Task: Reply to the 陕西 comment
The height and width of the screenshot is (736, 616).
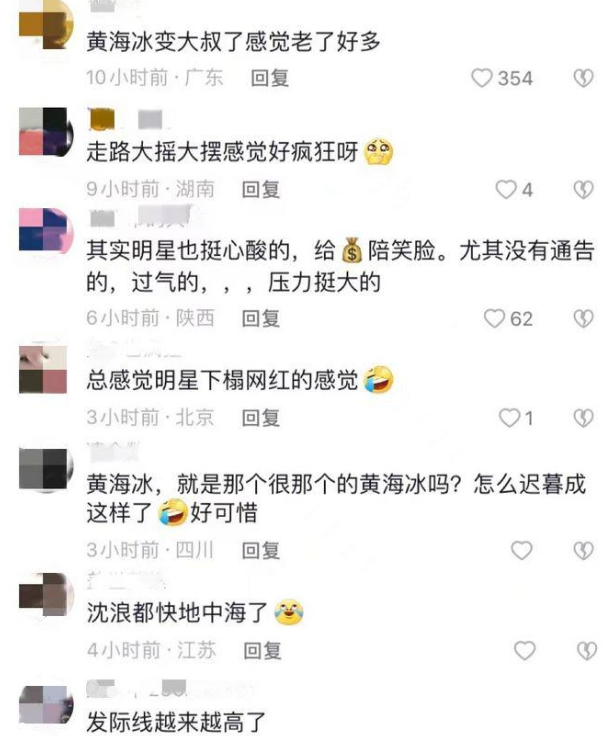Action: [261, 319]
